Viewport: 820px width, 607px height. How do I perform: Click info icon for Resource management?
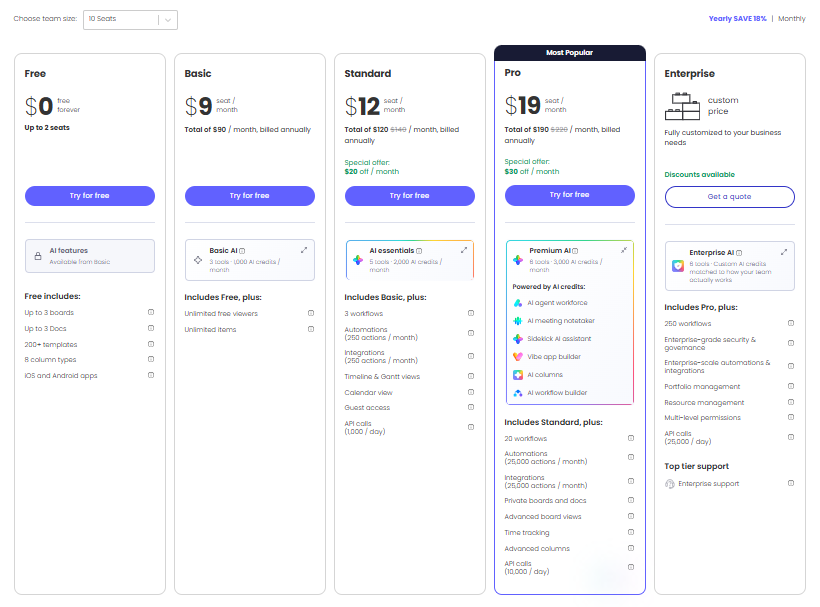tap(791, 402)
